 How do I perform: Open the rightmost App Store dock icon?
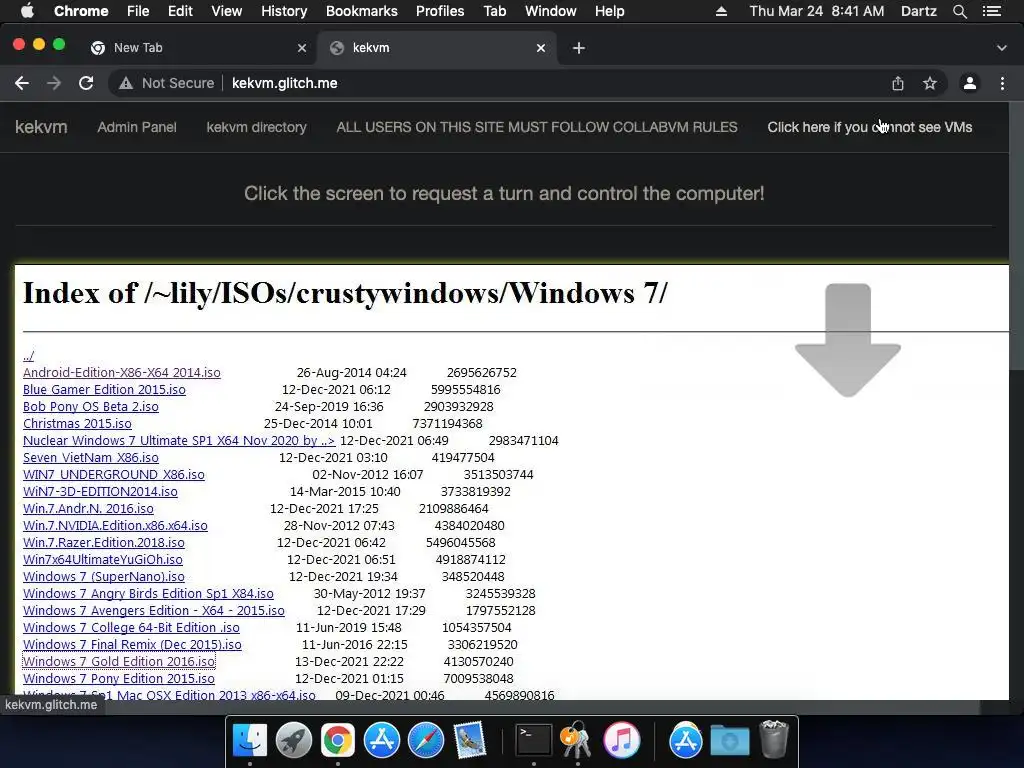coord(686,741)
